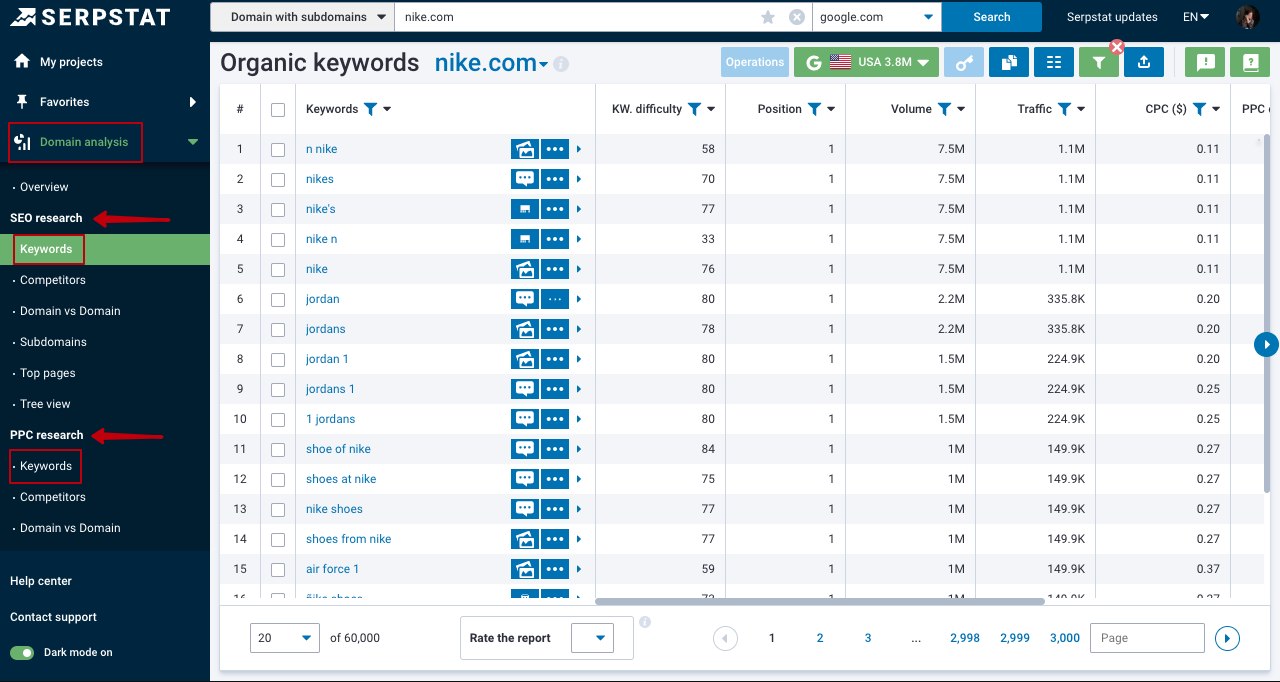Click SERP feature icon for 'n nike' row
Screen dimensions: 1280x682
point(525,149)
